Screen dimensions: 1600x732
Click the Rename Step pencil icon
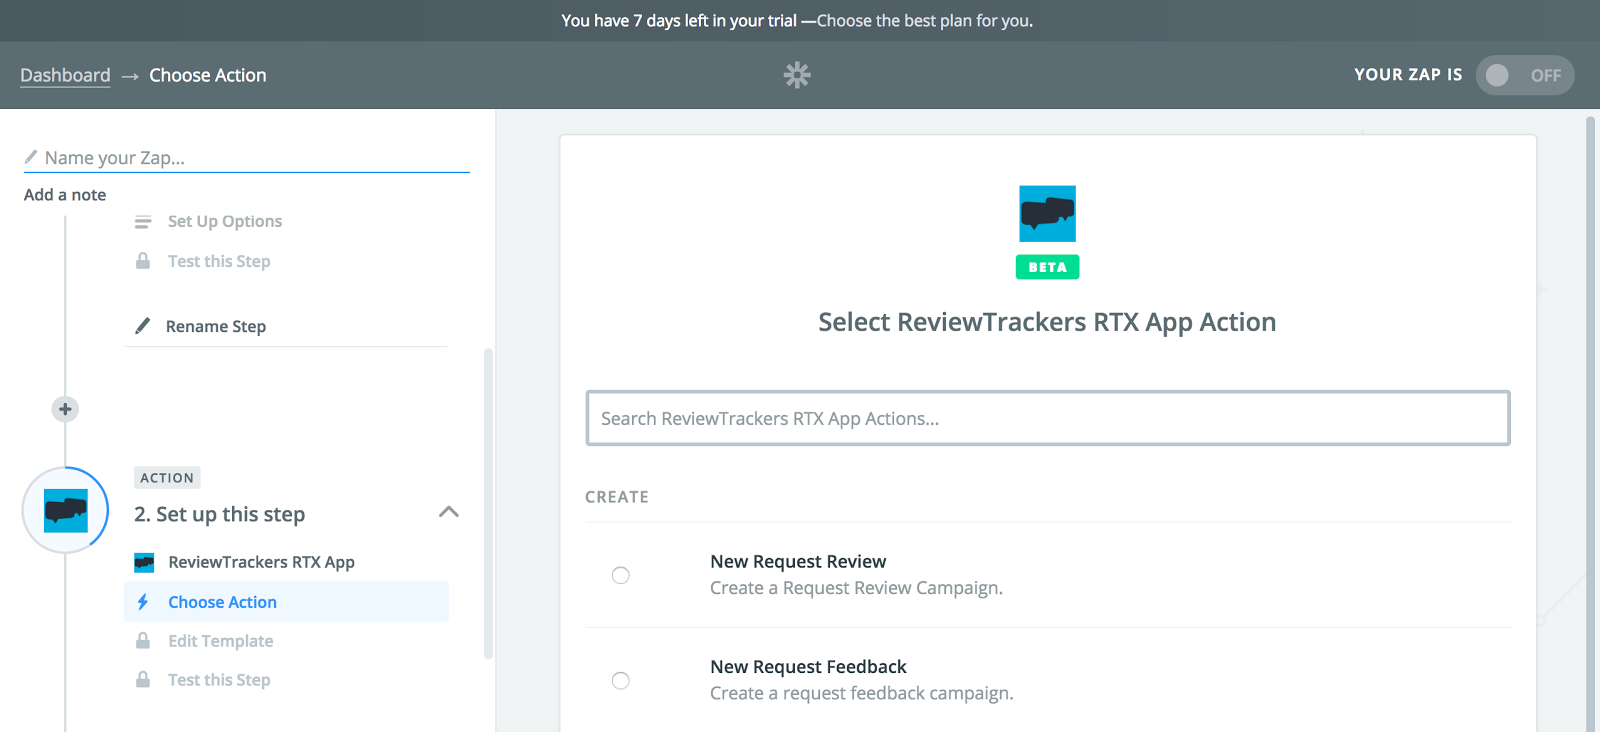click(x=143, y=326)
